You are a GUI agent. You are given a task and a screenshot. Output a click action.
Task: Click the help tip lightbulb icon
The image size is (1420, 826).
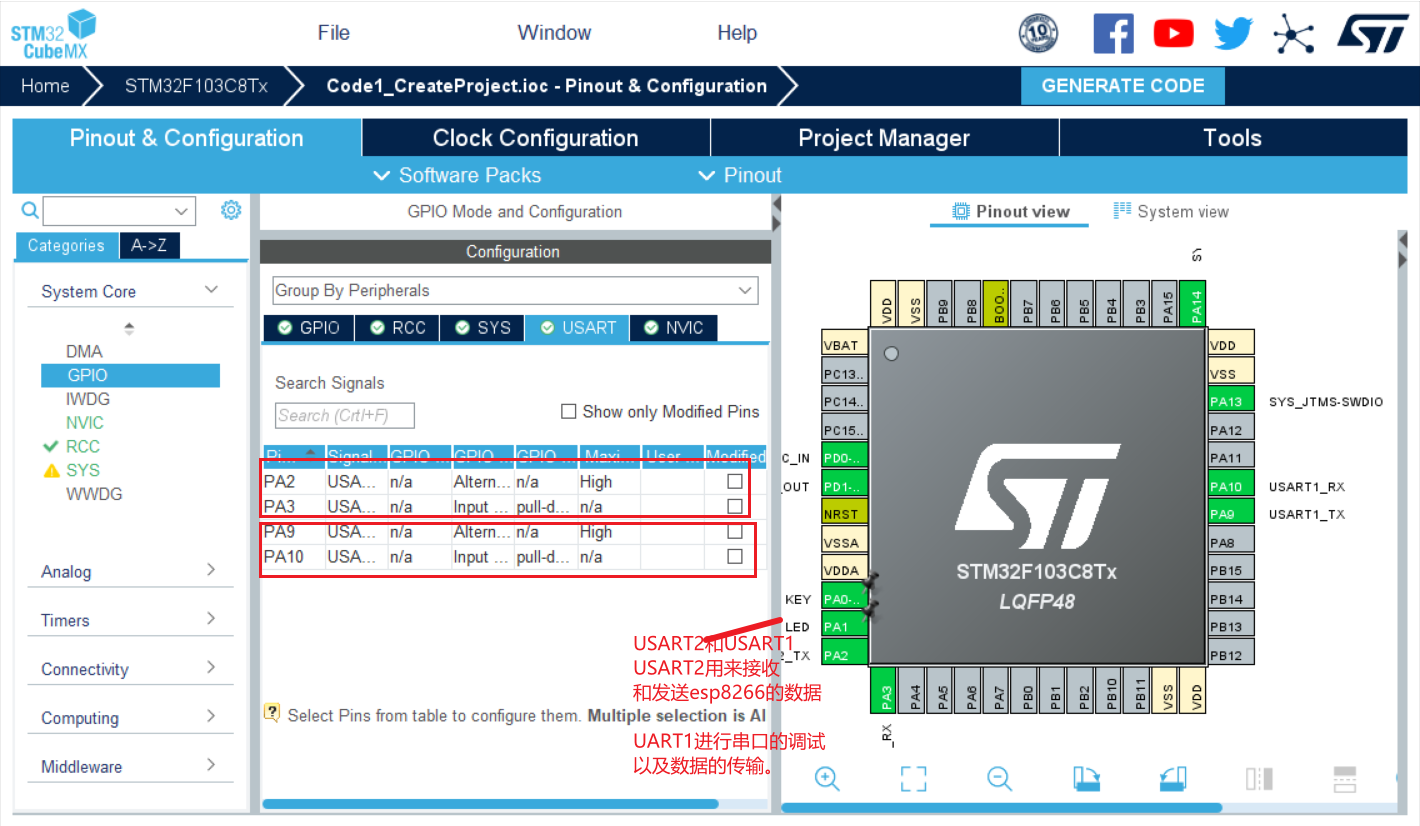[271, 713]
